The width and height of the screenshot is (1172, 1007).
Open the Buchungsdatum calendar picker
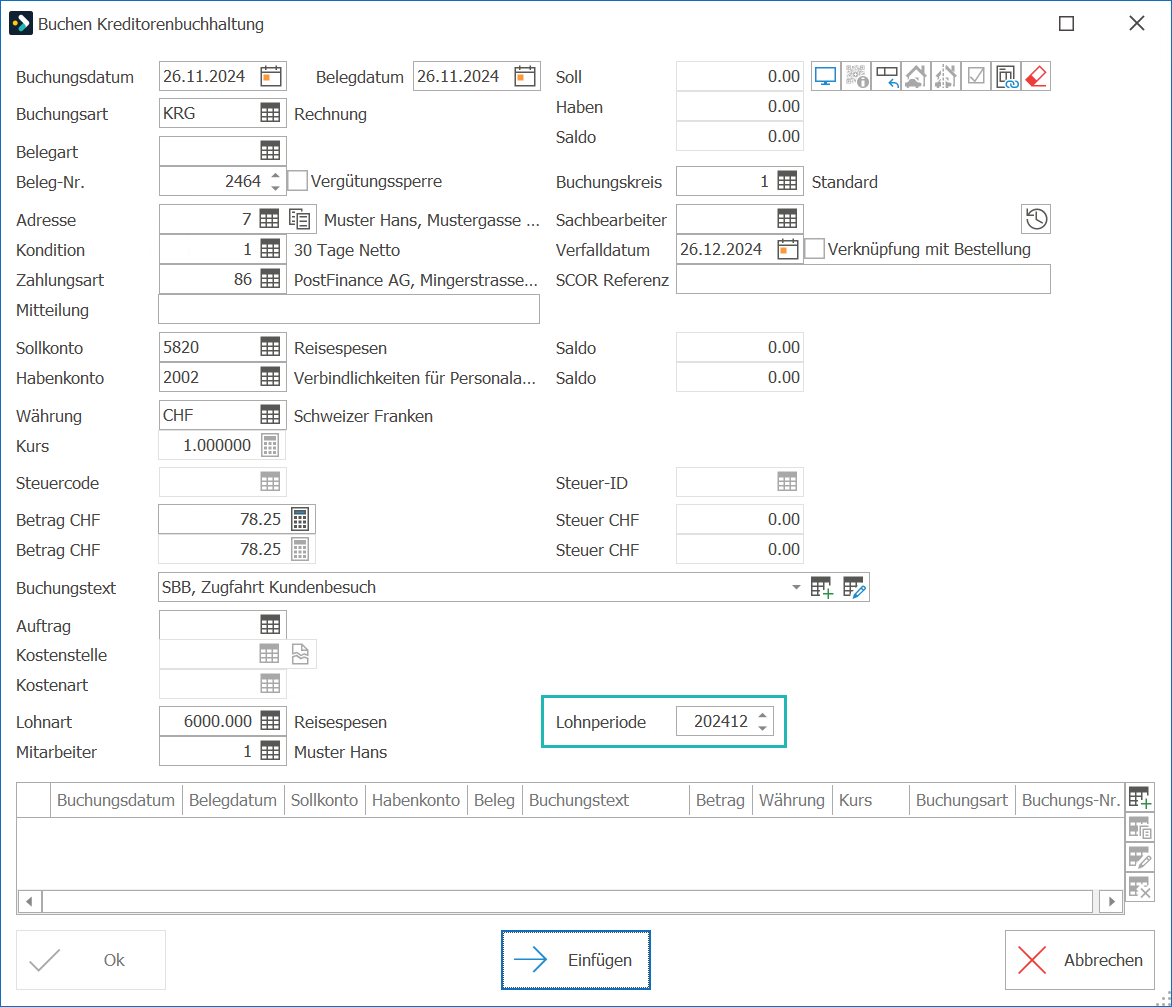coord(271,76)
